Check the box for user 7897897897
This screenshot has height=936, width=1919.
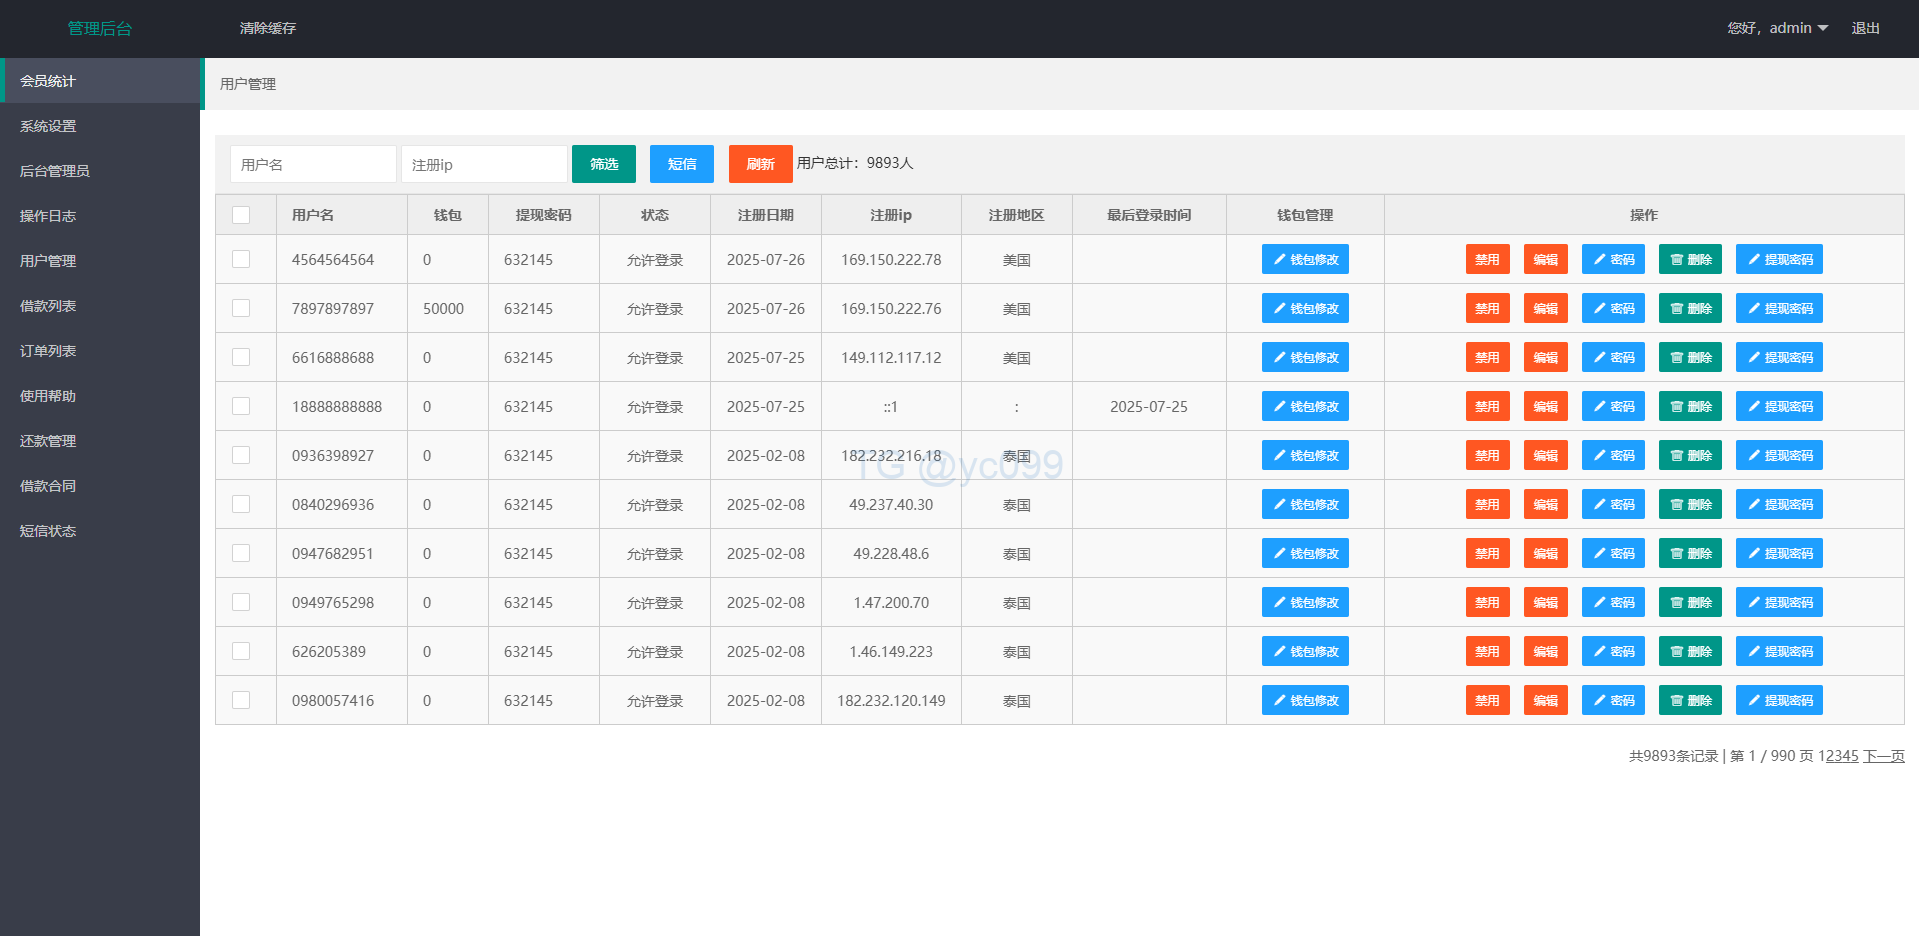(241, 308)
